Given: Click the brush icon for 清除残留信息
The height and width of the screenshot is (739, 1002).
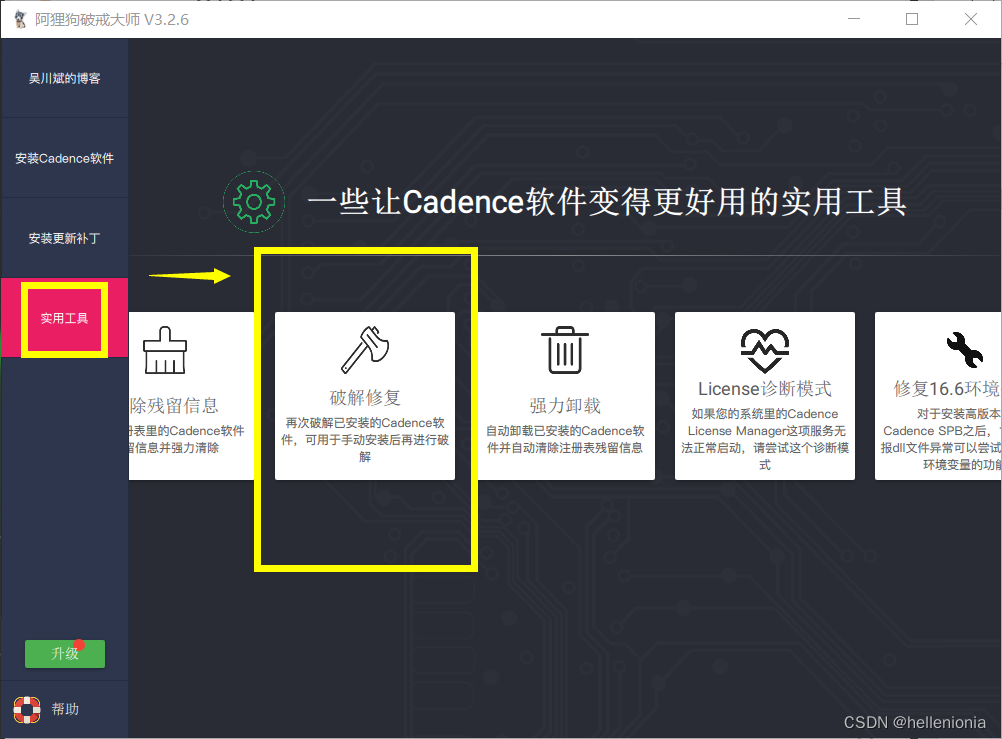Looking at the screenshot, I should click(x=163, y=350).
